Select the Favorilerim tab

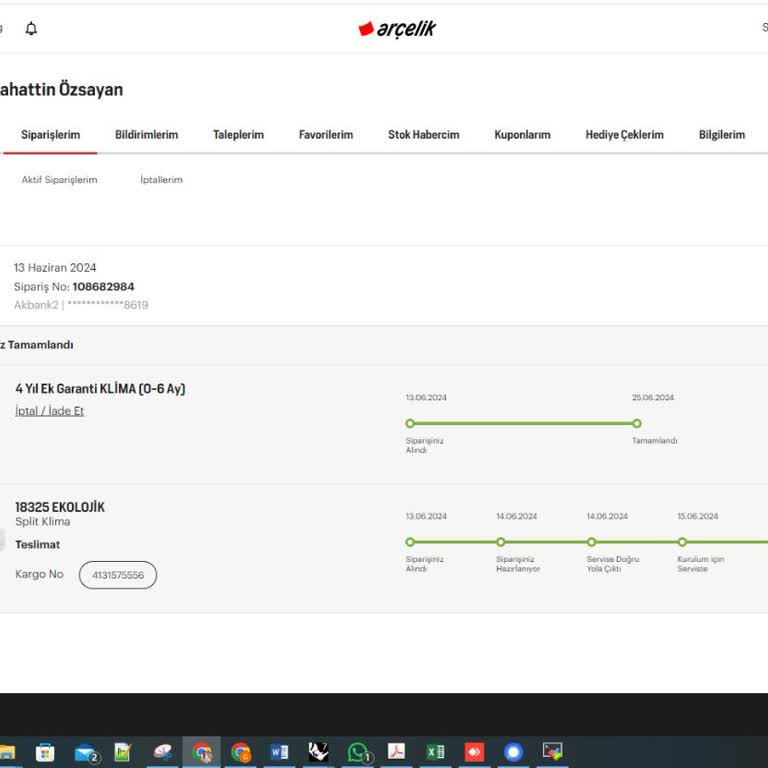325,135
